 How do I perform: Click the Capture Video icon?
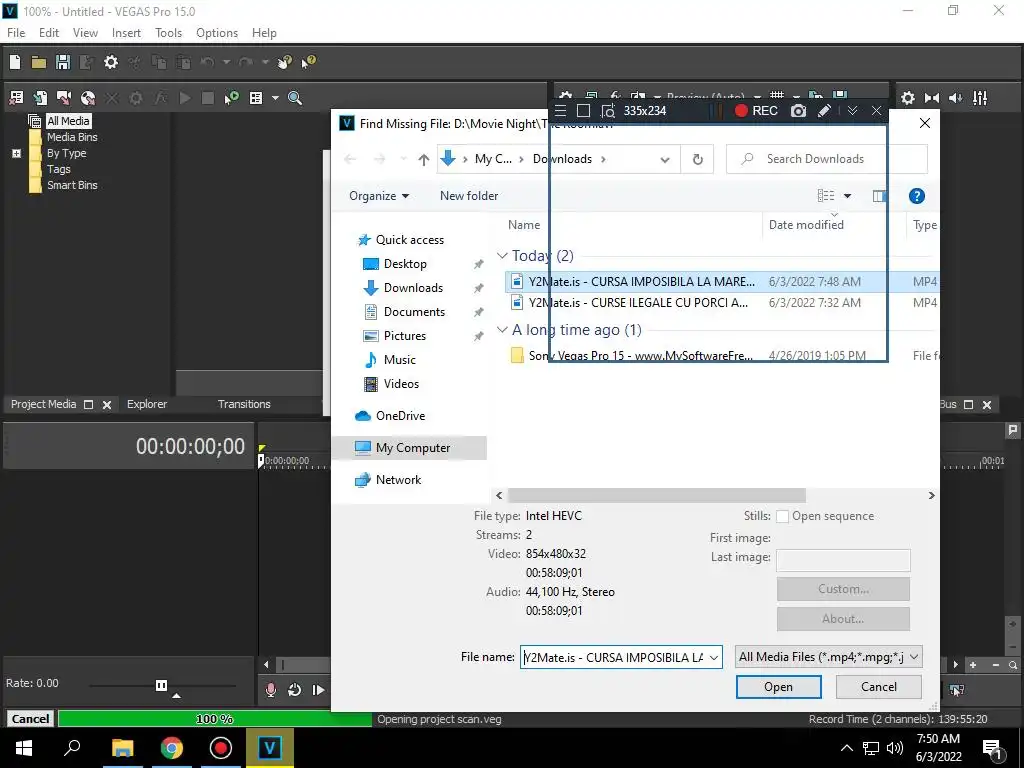click(63, 98)
